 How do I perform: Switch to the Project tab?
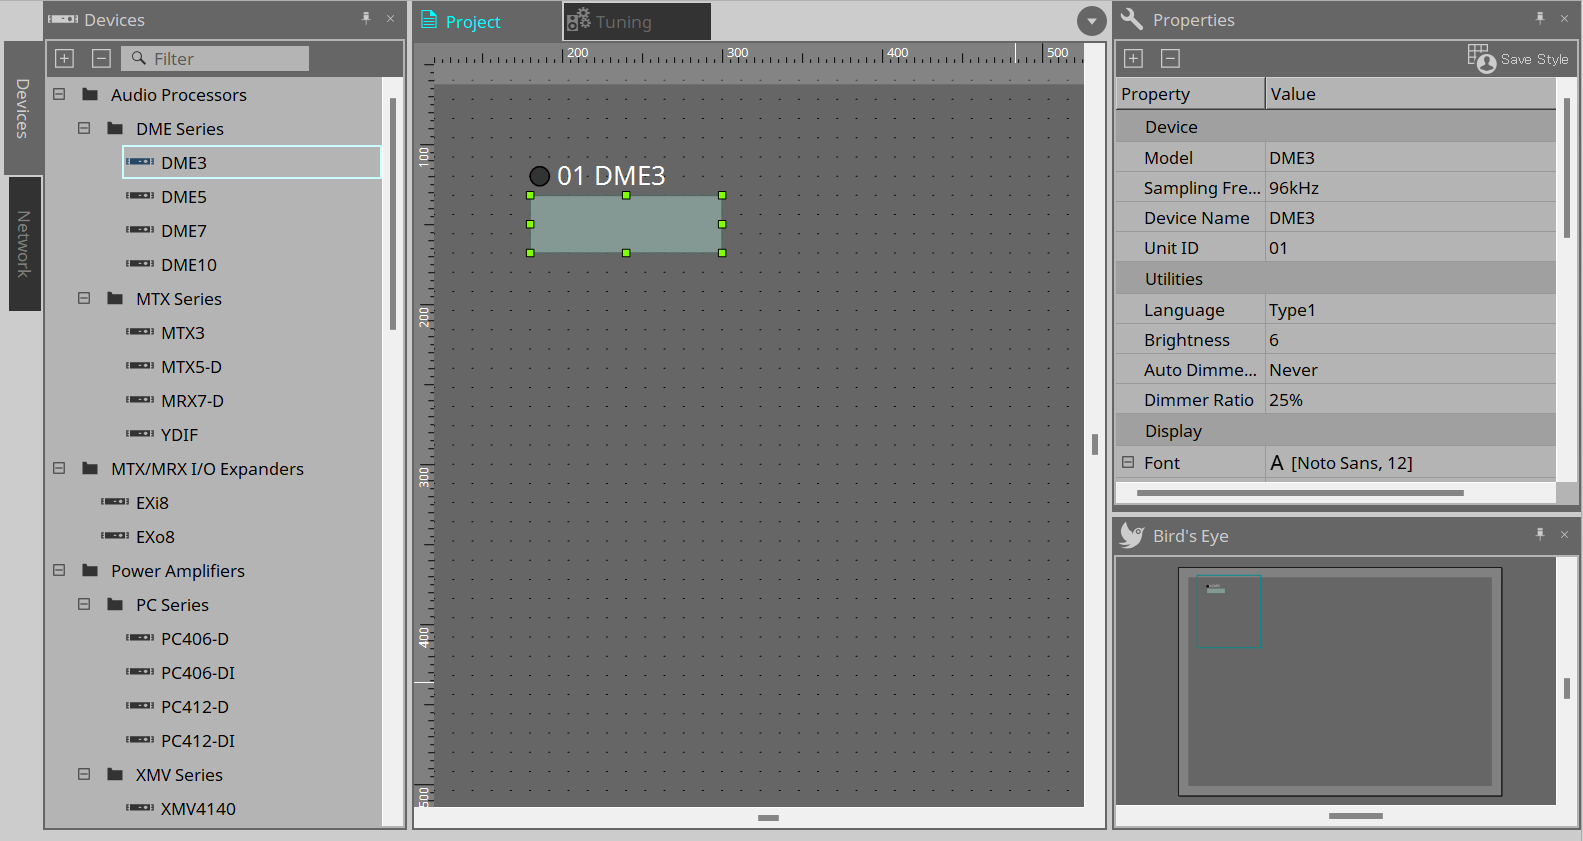click(487, 21)
